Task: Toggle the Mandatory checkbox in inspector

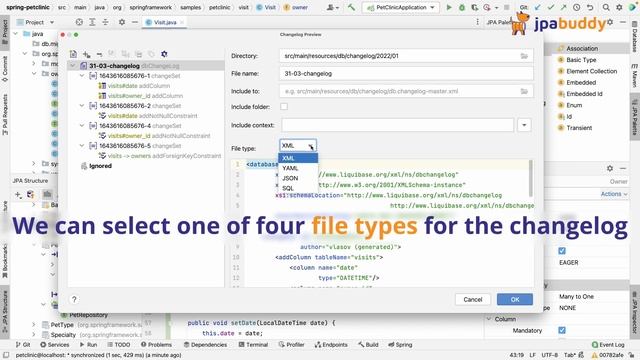Action: pos(562,330)
